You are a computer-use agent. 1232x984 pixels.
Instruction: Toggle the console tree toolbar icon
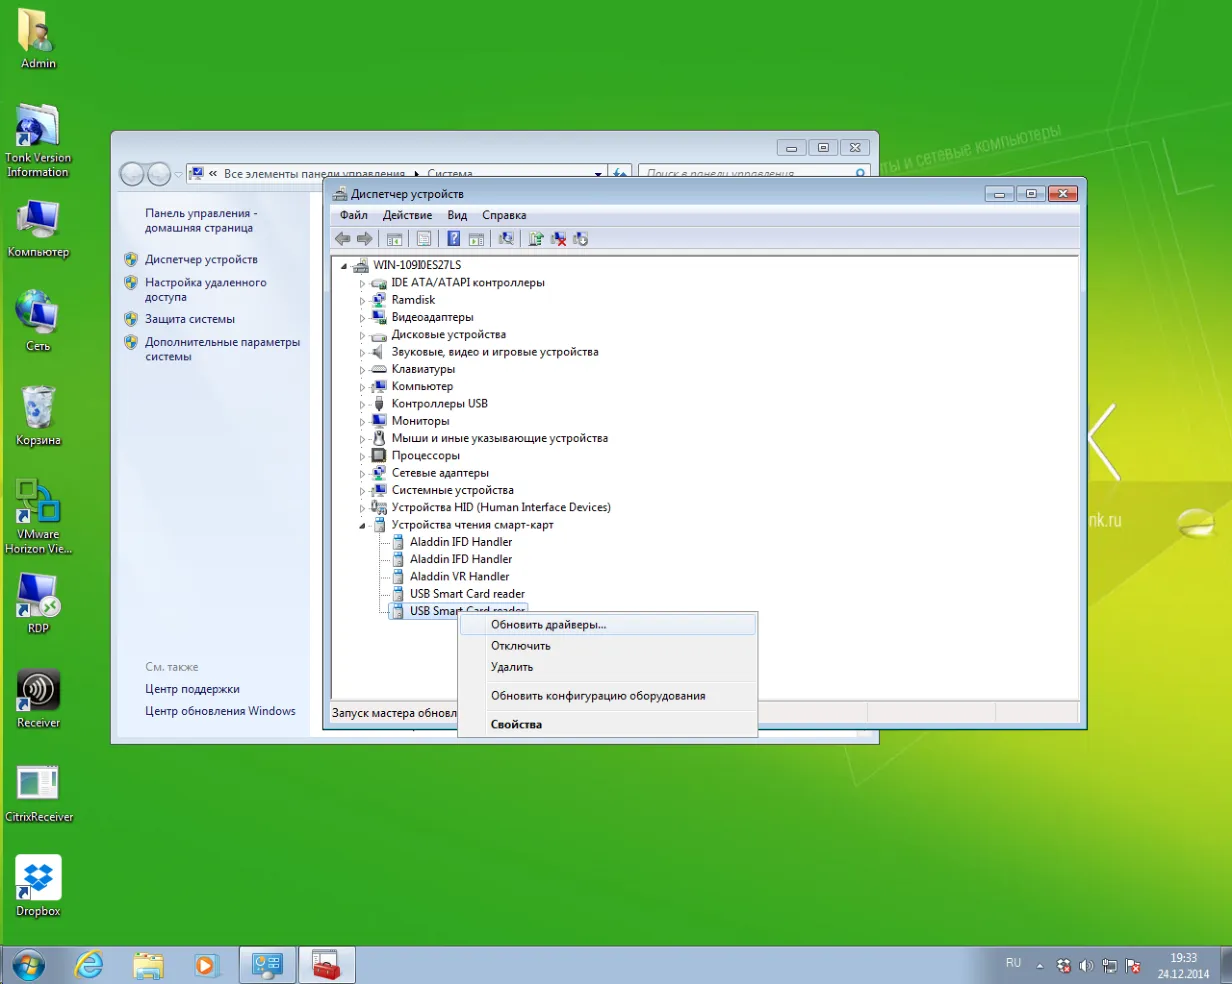[x=394, y=239]
